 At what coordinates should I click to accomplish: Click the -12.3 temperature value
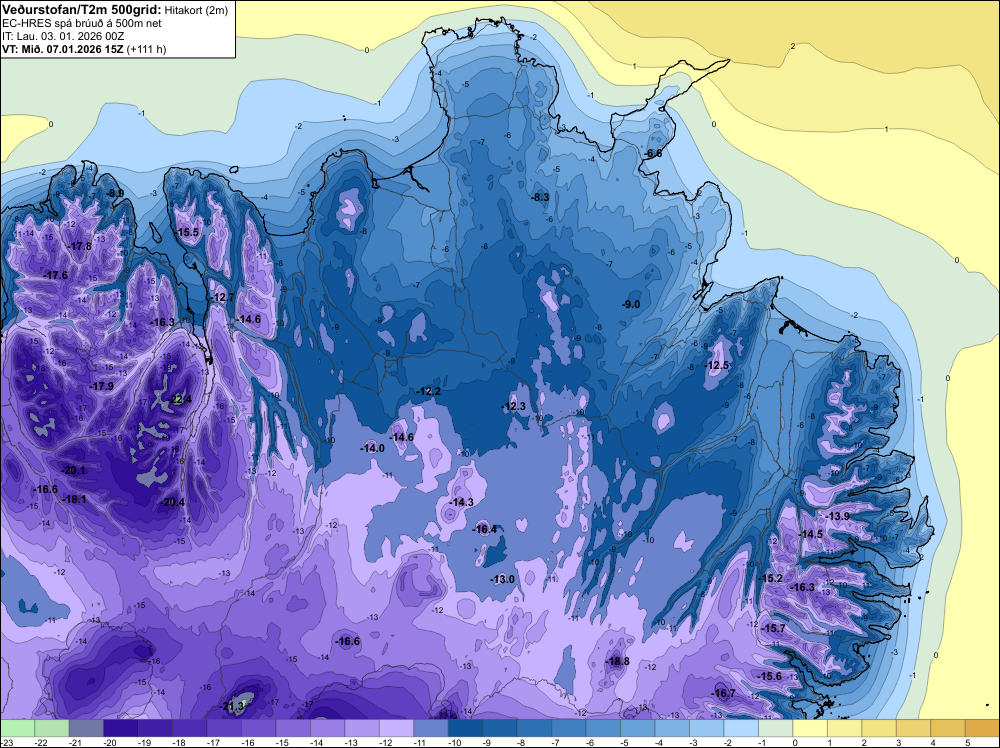[x=514, y=406]
